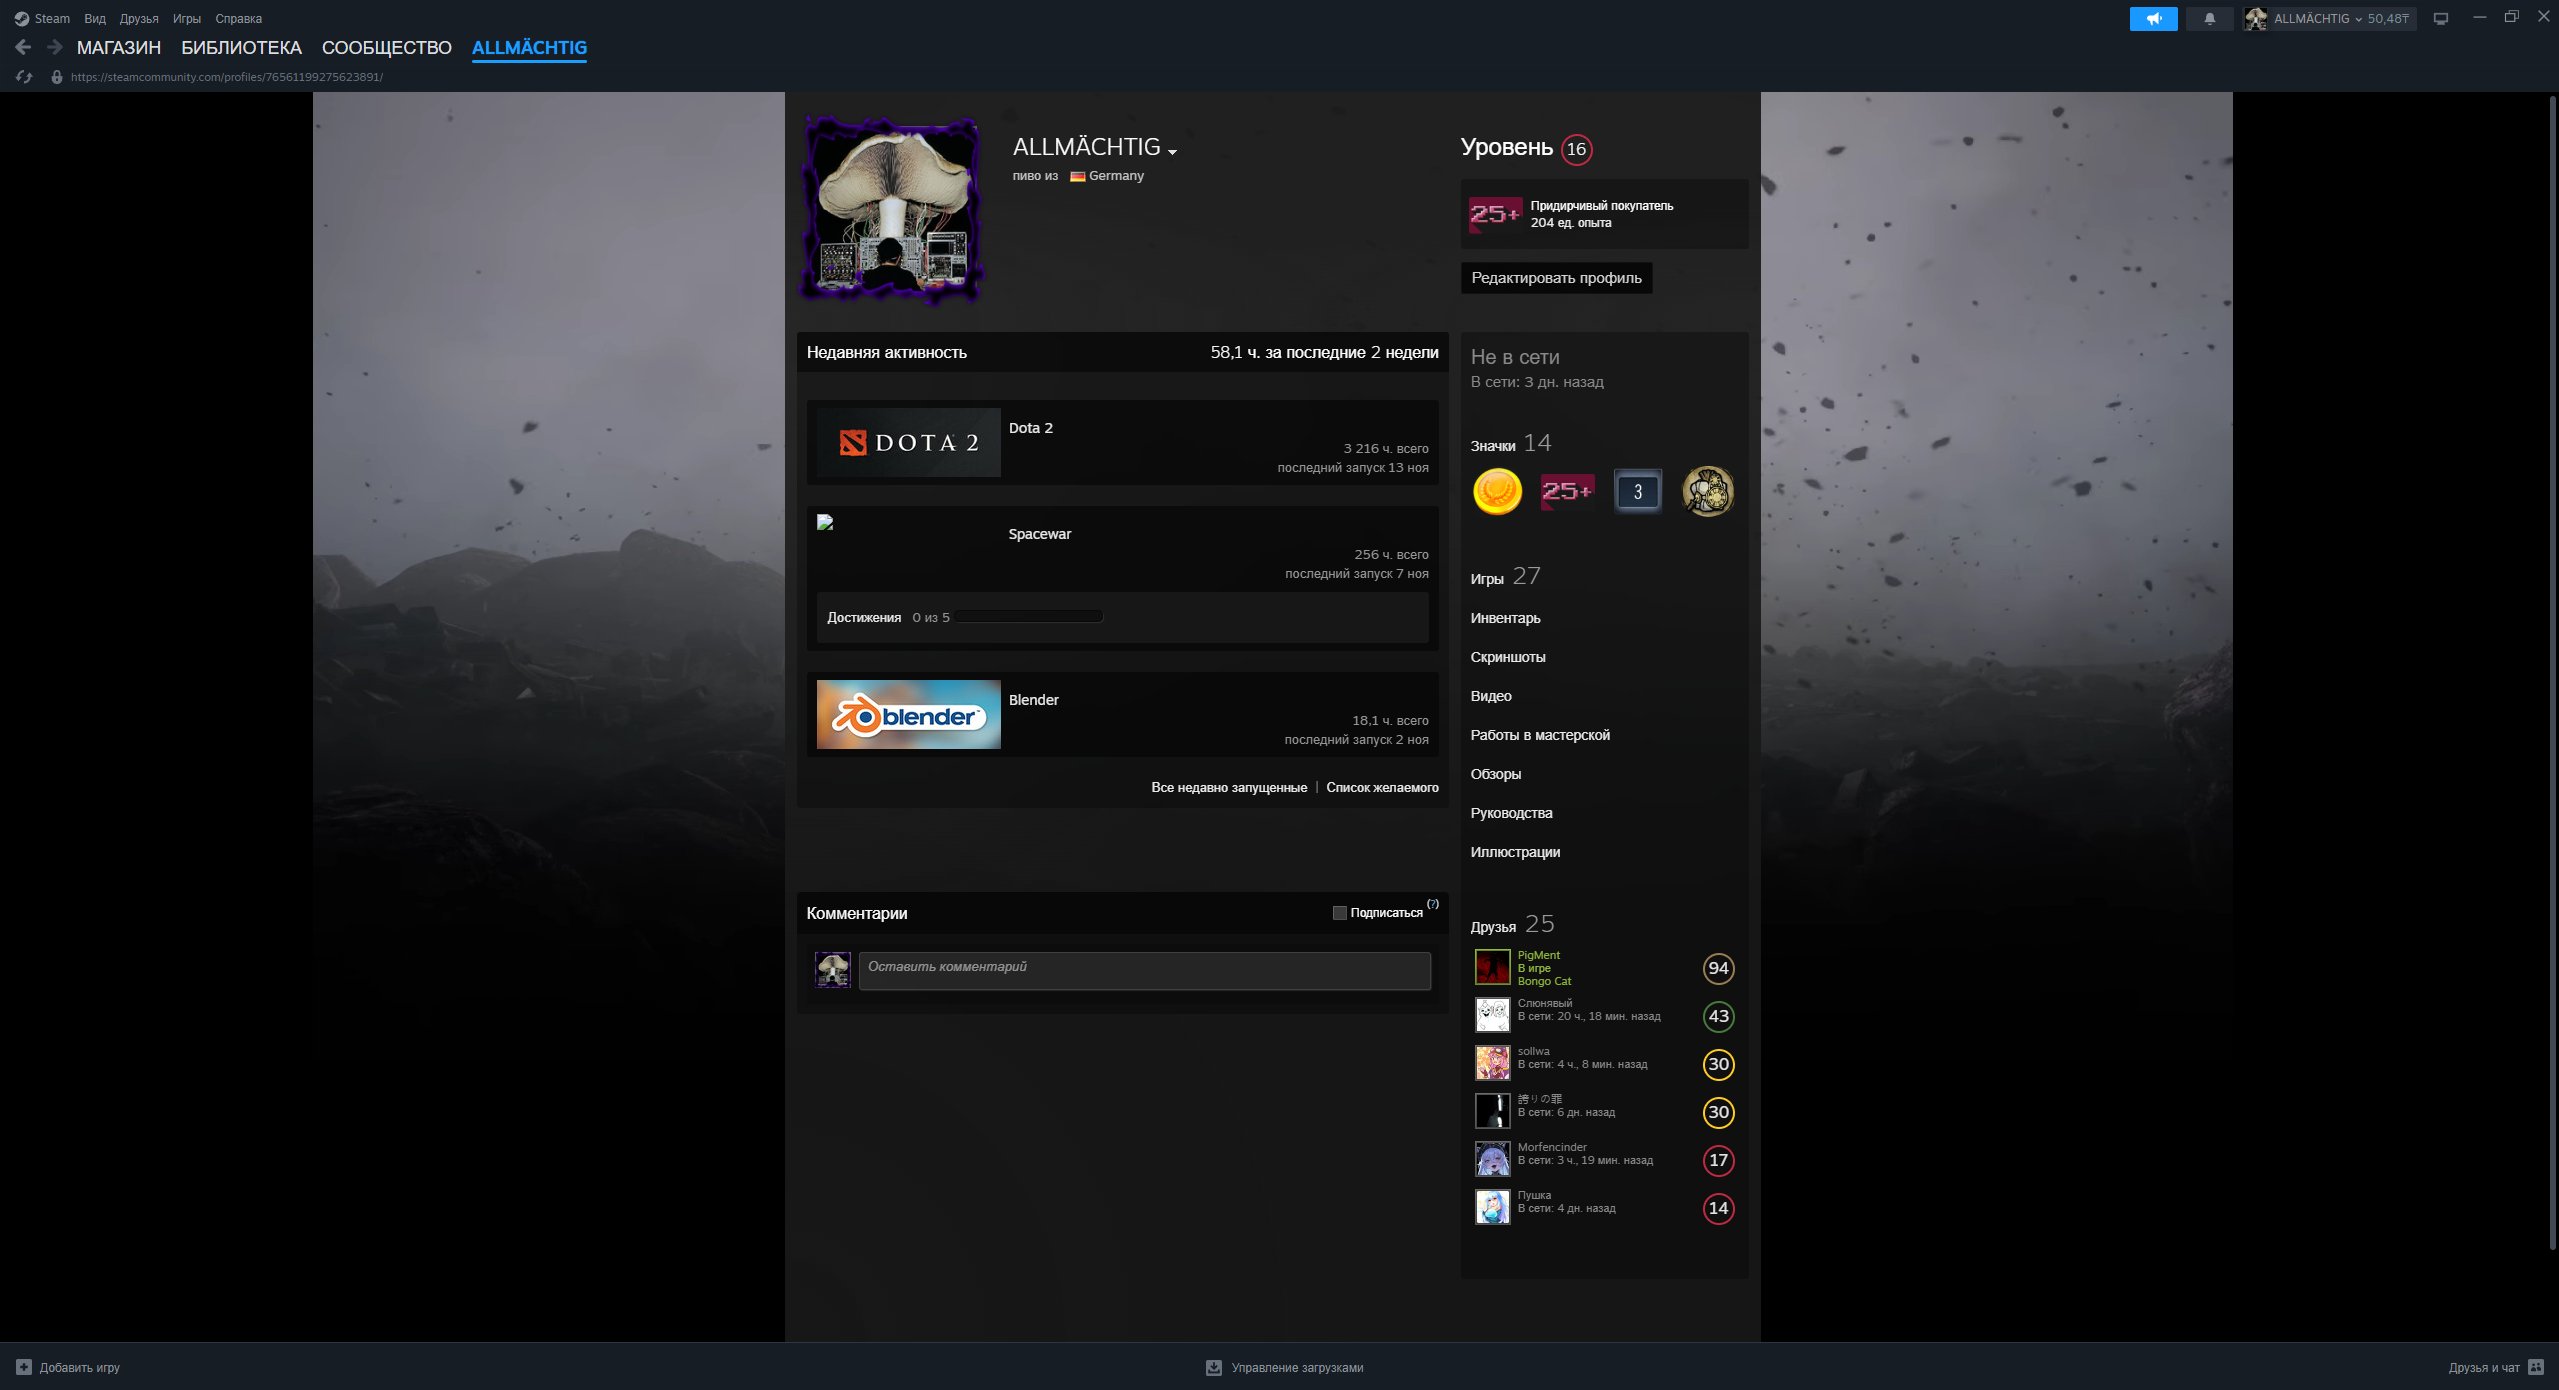This screenshot has width=2559, height=1390.
Task: Open the announcements megaphone icon
Action: coord(2154,18)
